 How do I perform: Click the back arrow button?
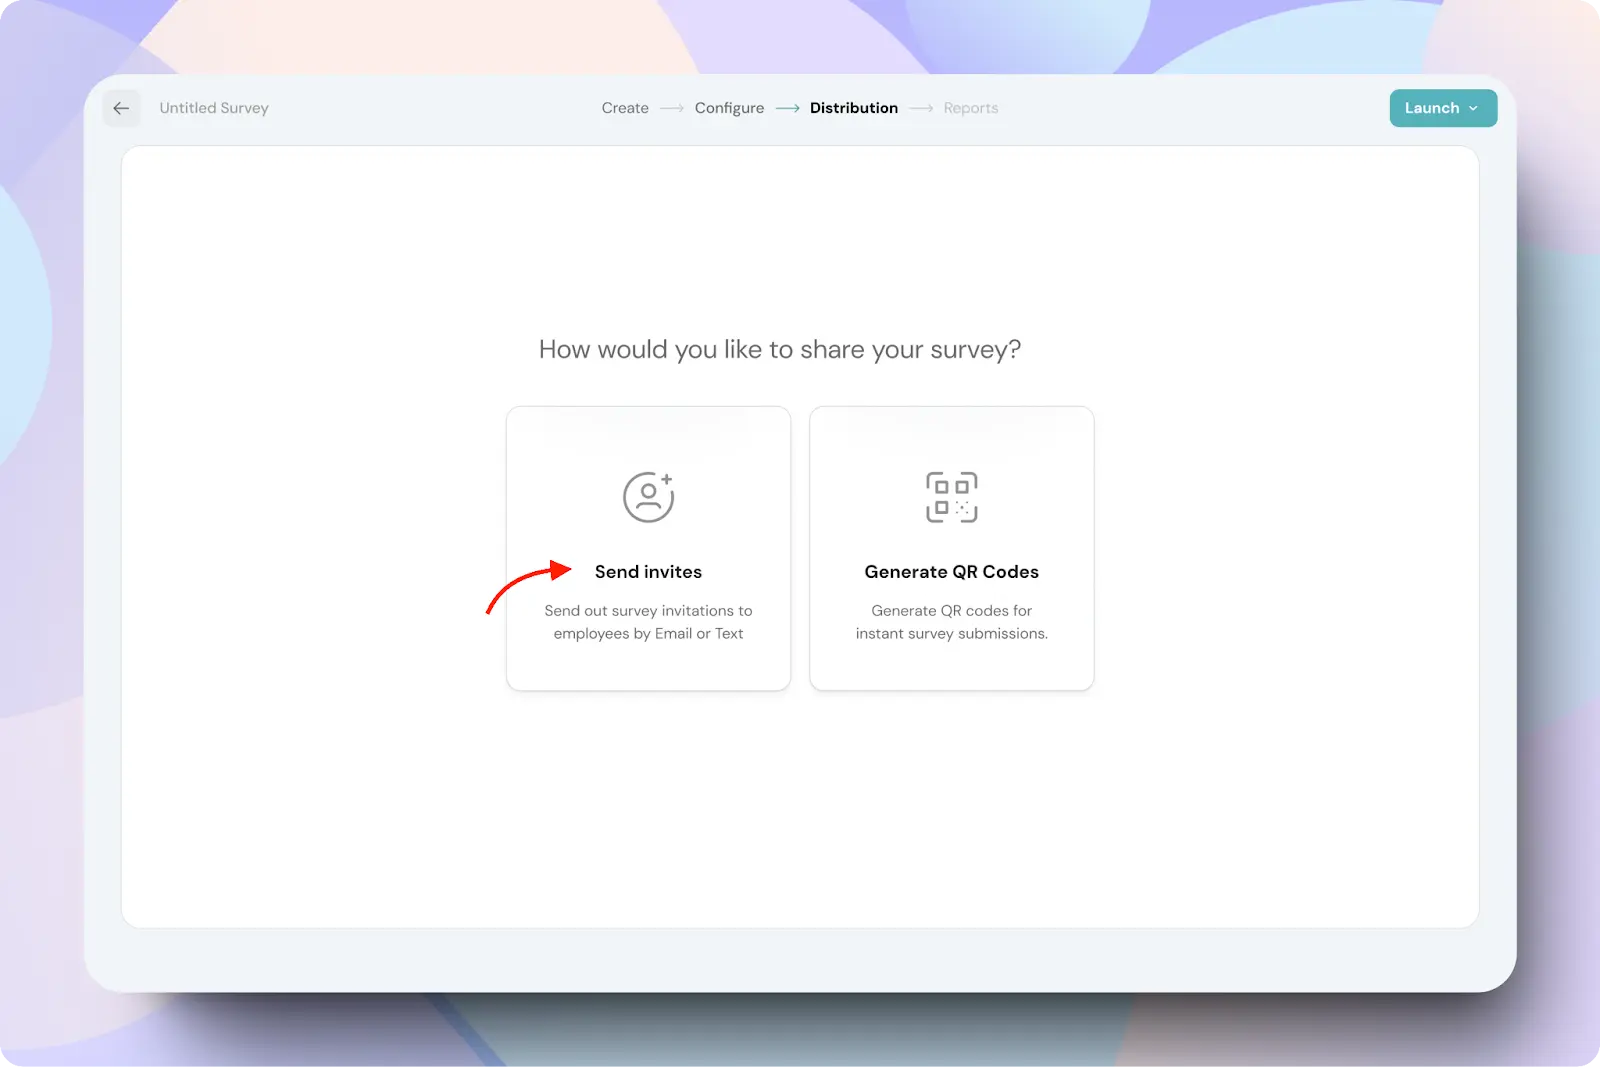[121, 108]
